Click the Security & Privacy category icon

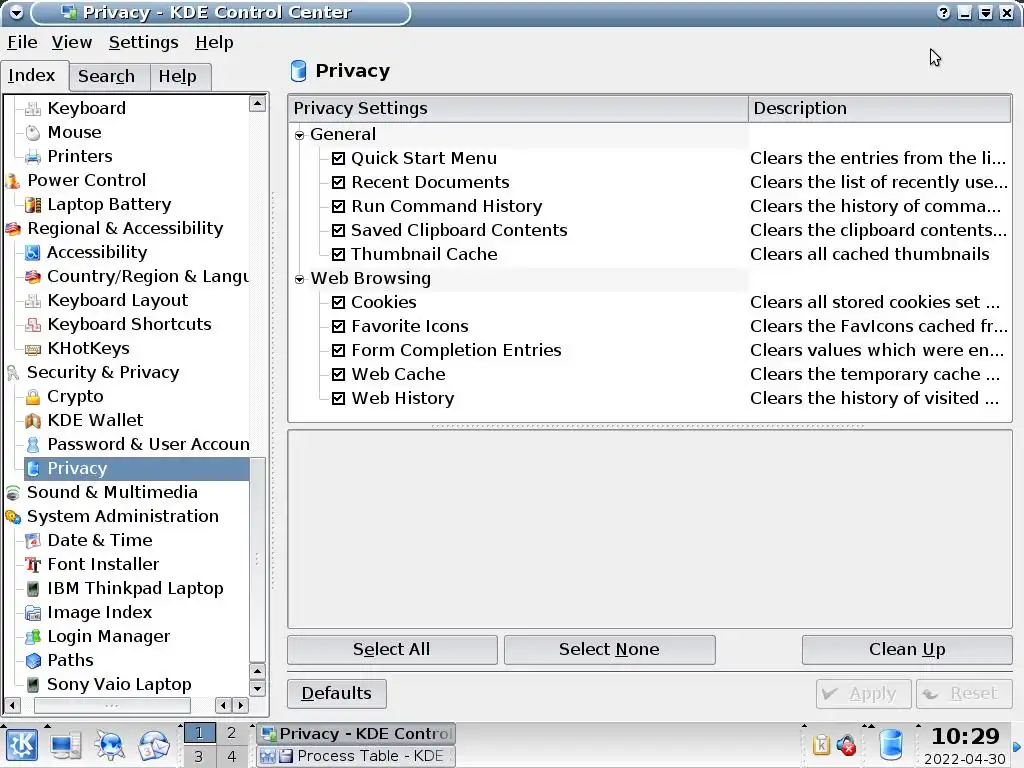13,373
